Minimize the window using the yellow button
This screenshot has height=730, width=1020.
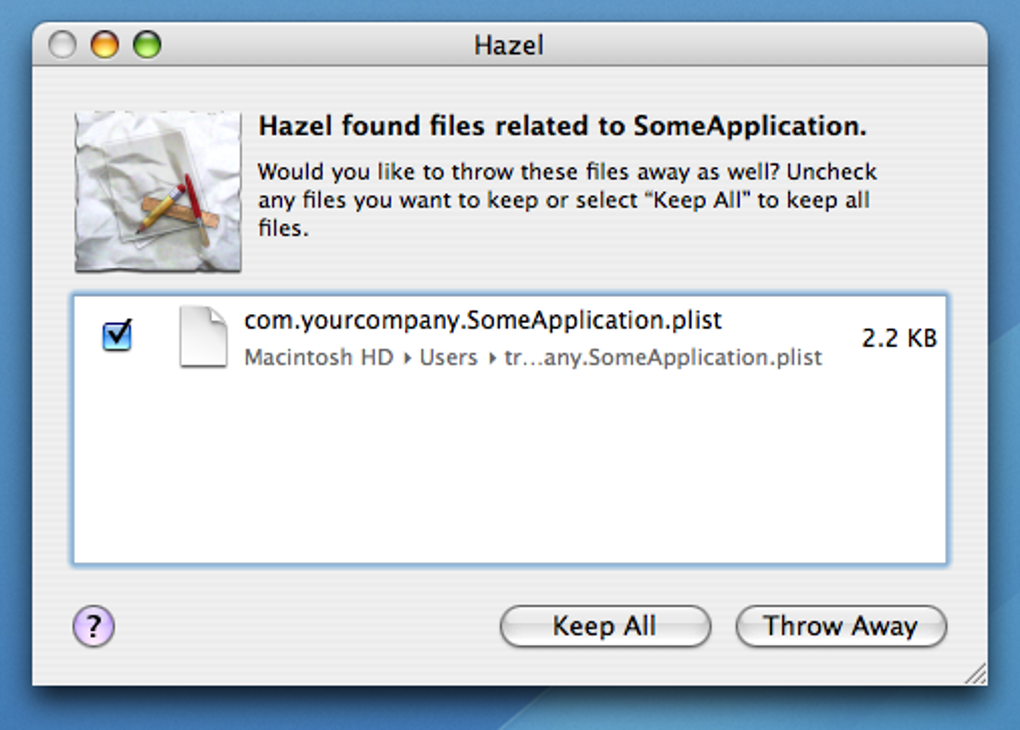point(104,45)
